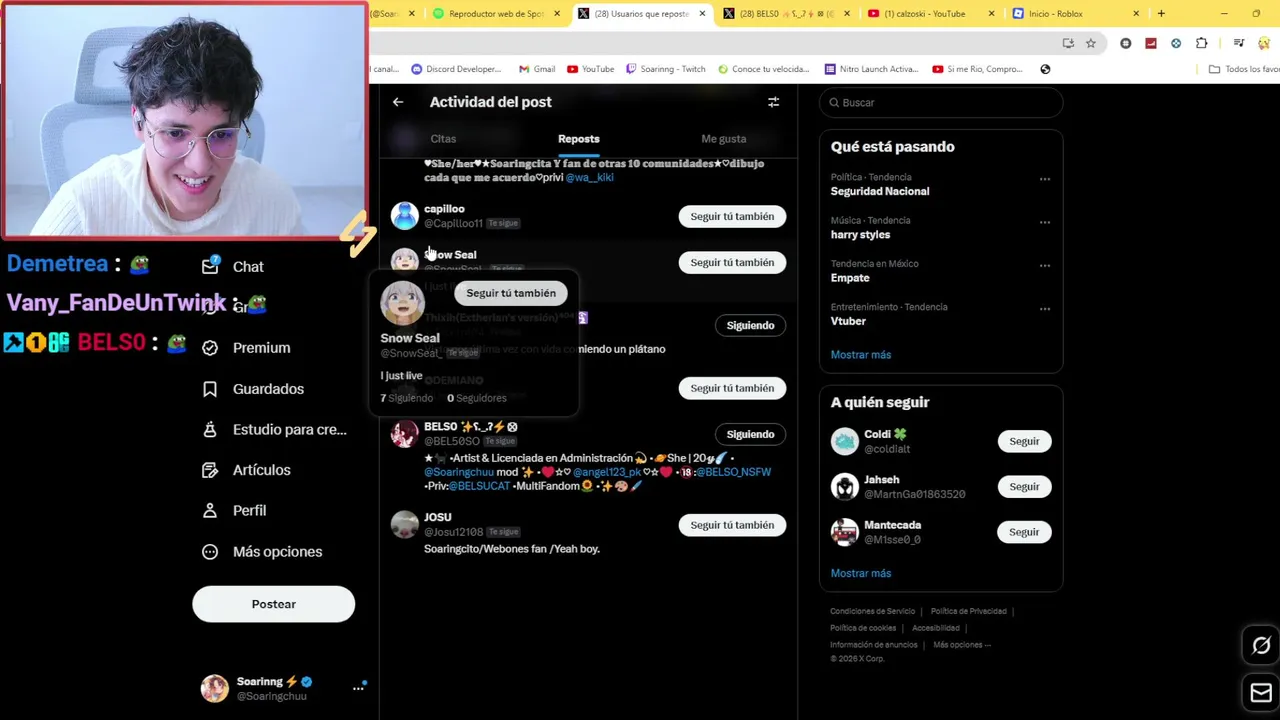Open the harry styles trend

860,234
